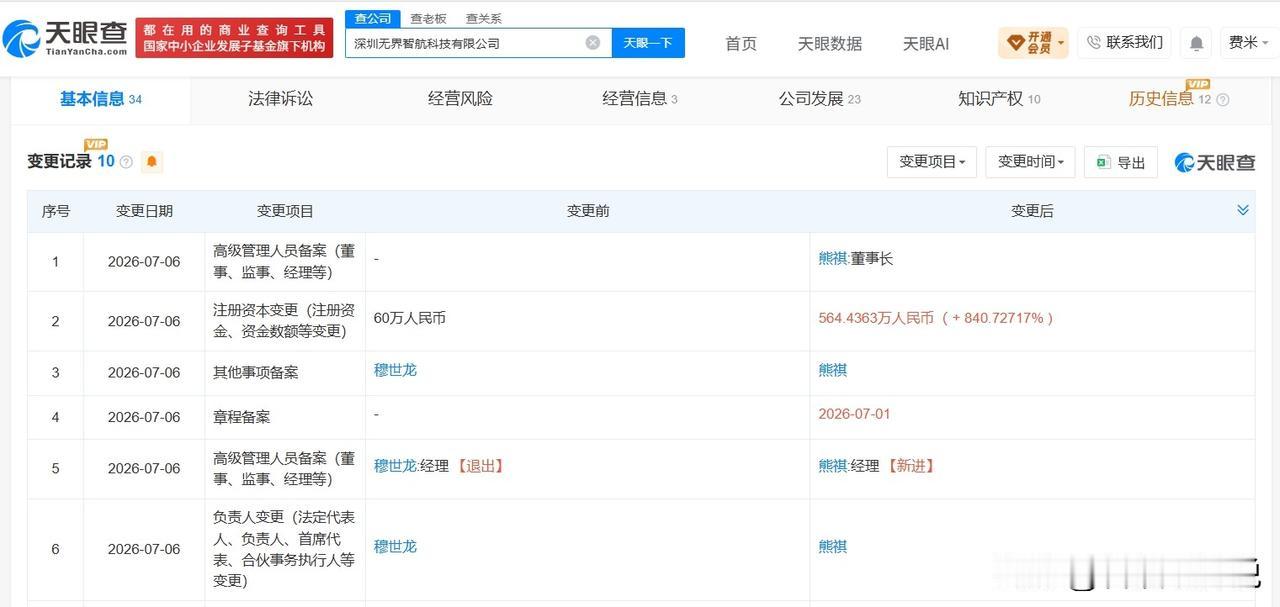1280x607 pixels.
Task: Toggle the orange alert bell beside 变更记录
Action: click(x=152, y=161)
